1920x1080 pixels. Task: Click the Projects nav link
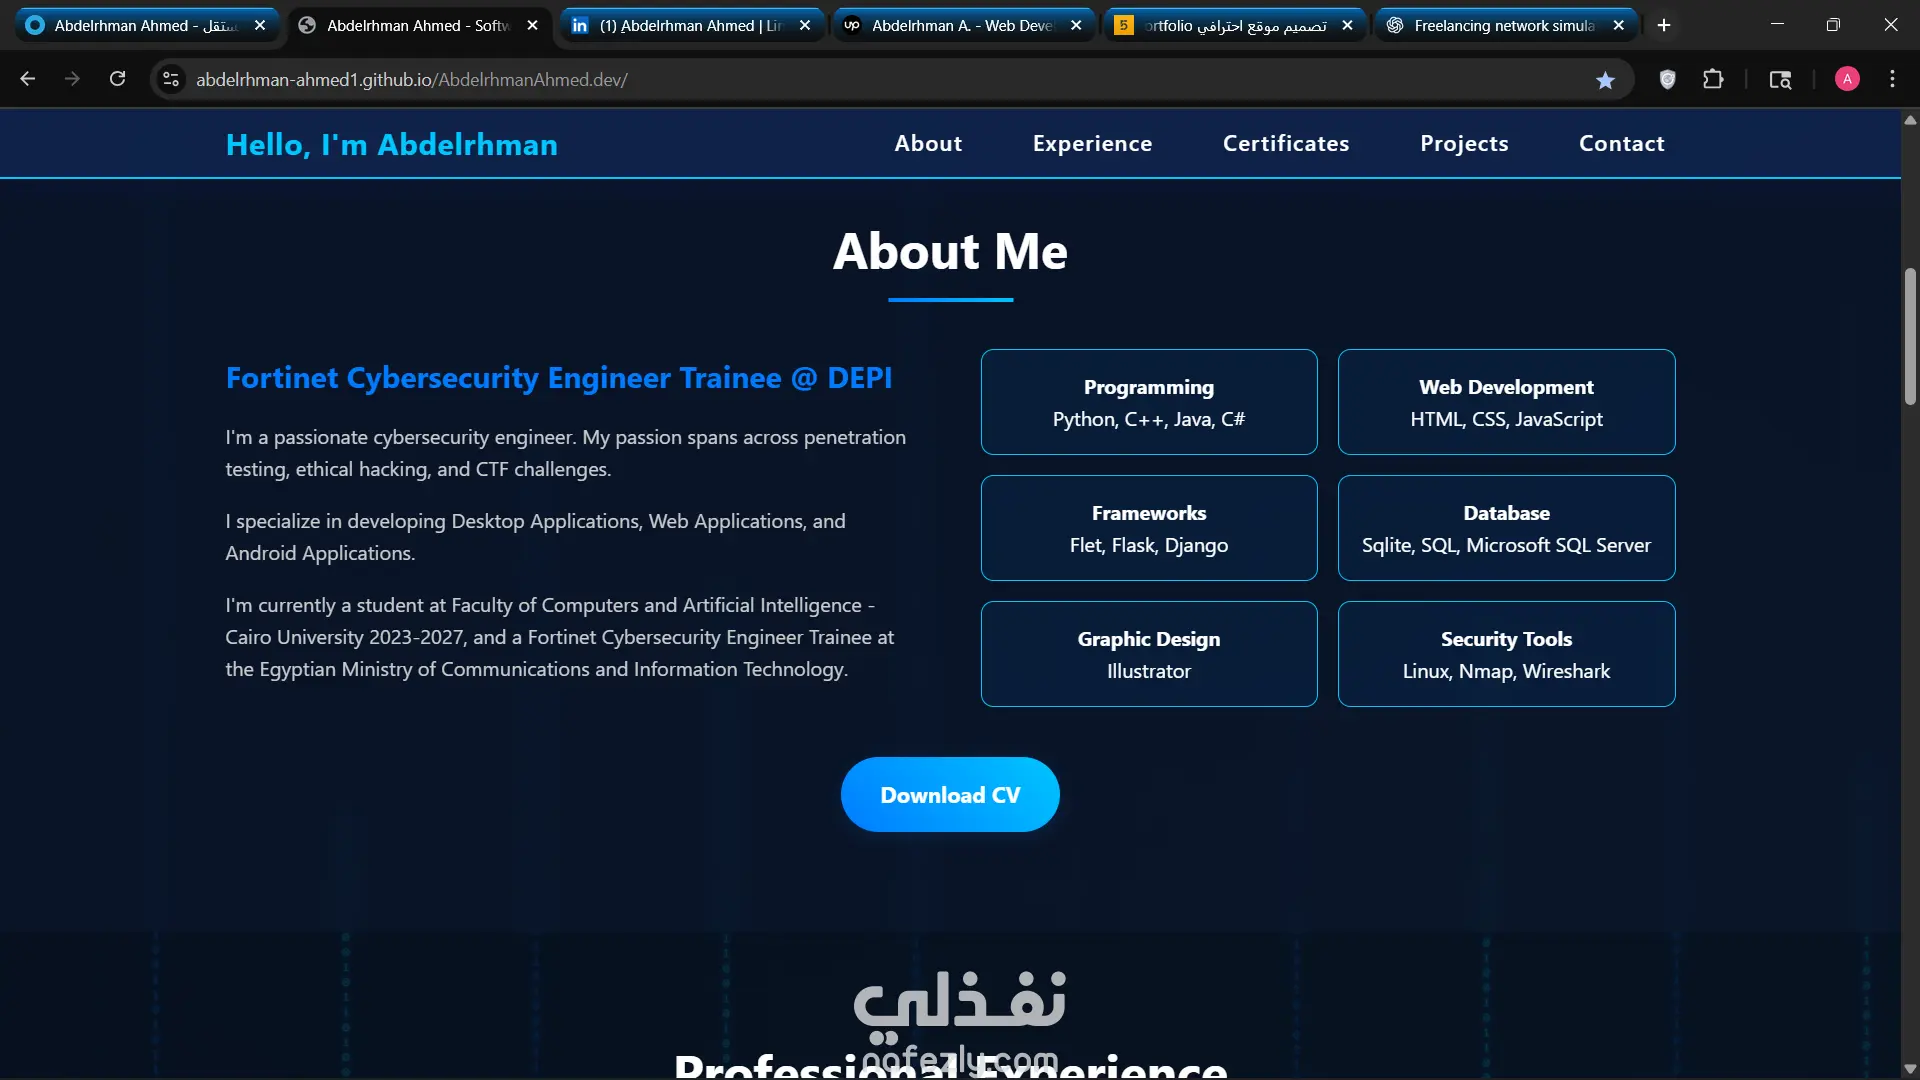pyautogui.click(x=1464, y=144)
